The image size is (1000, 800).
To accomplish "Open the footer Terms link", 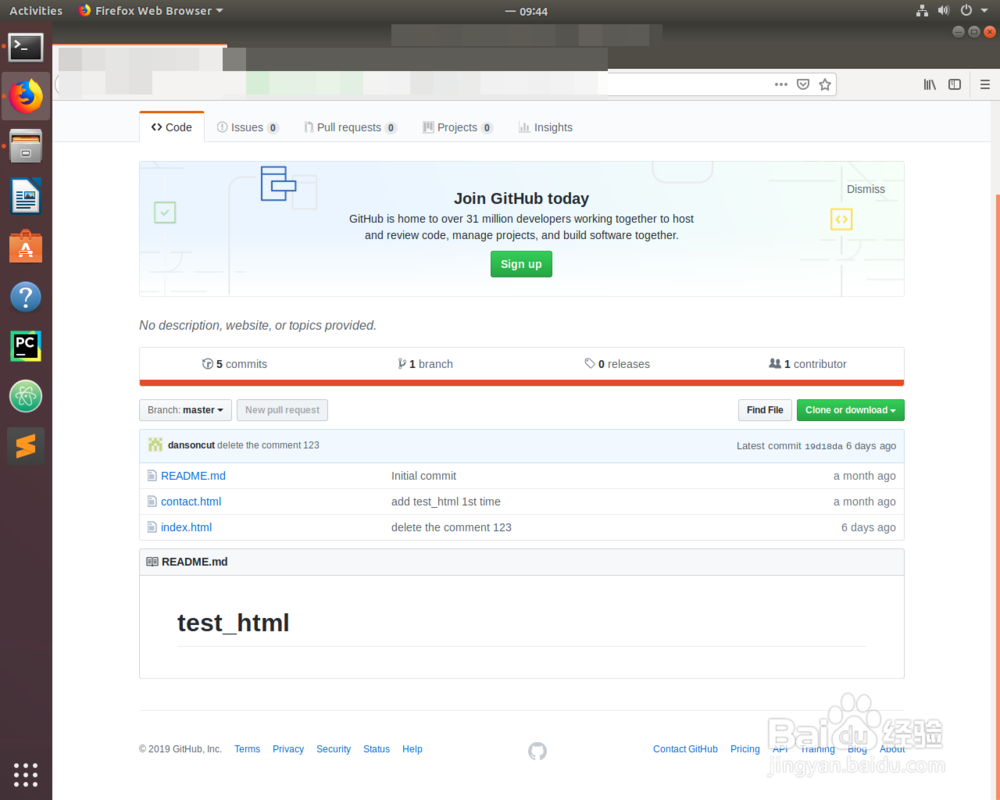I will tap(247, 749).
